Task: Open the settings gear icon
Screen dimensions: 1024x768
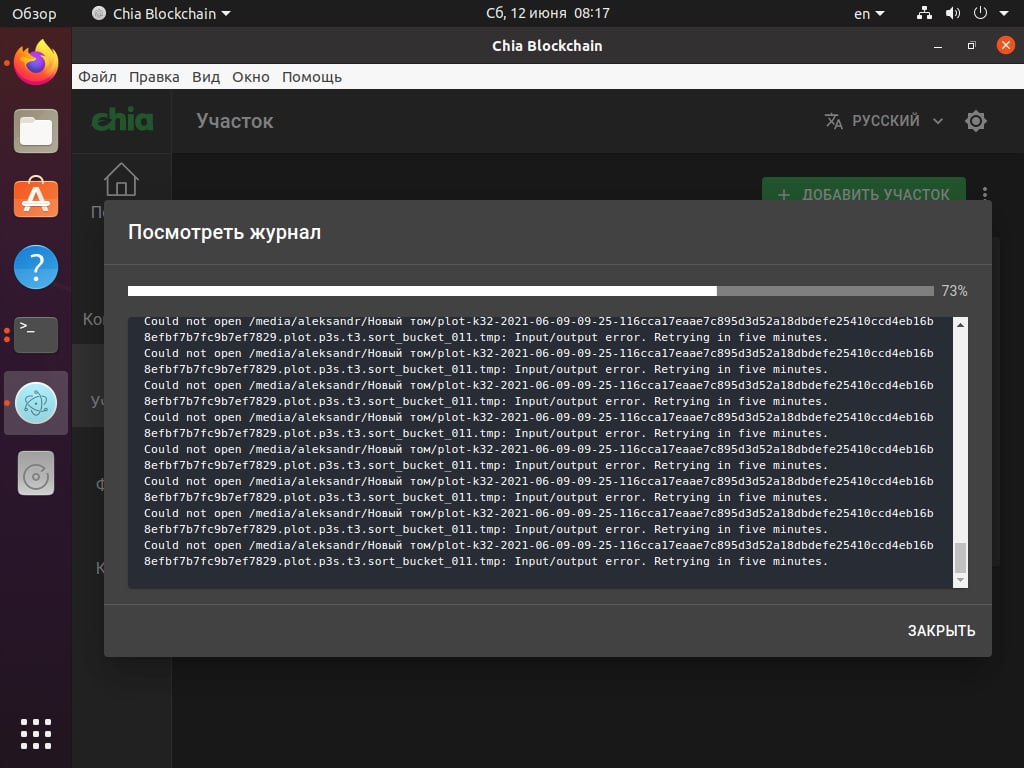Action: 976,121
